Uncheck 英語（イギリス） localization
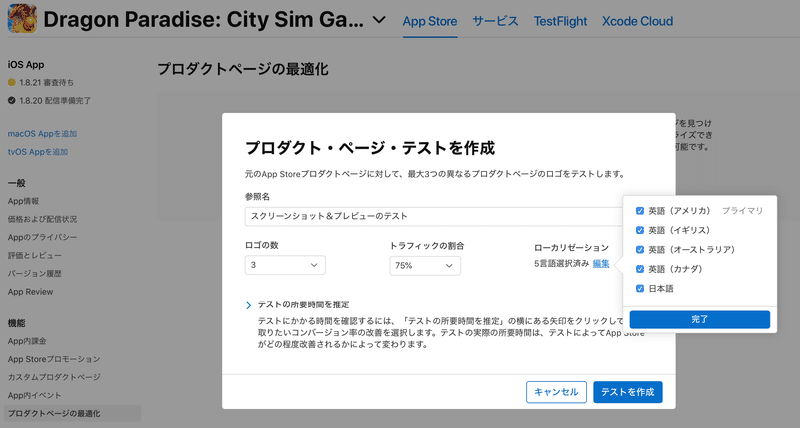 640,230
